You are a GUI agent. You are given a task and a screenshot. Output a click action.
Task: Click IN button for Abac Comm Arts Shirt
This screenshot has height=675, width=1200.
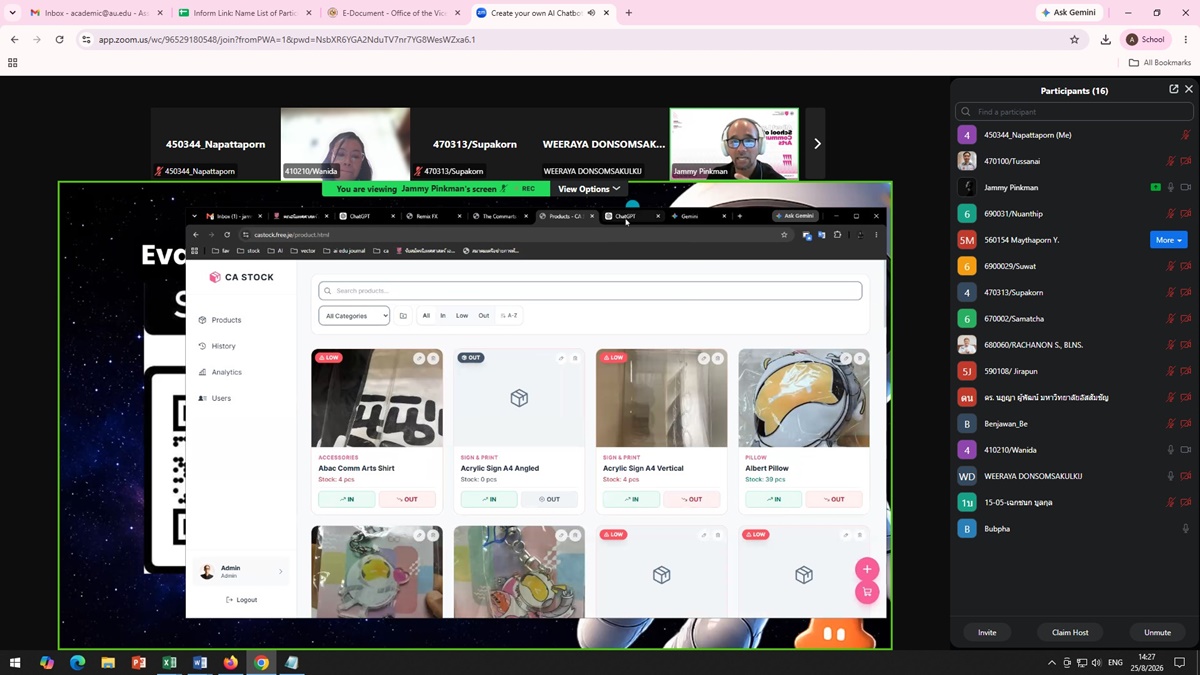[347, 499]
